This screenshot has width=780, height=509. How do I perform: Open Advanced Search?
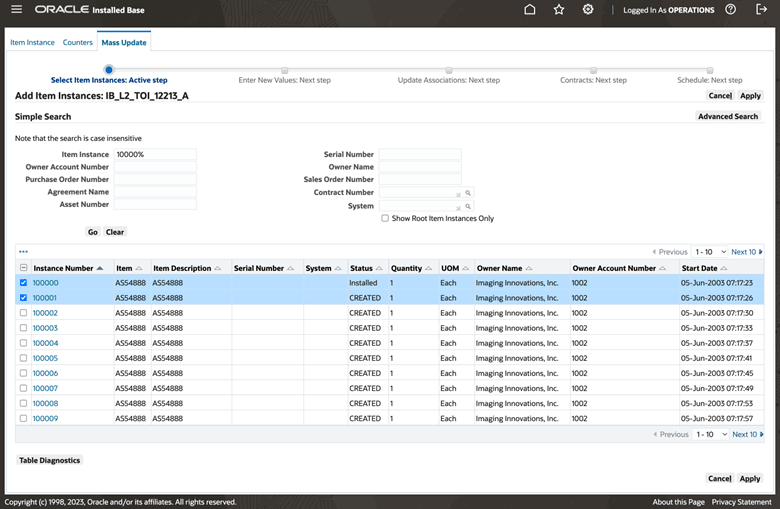tap(728, 116)
